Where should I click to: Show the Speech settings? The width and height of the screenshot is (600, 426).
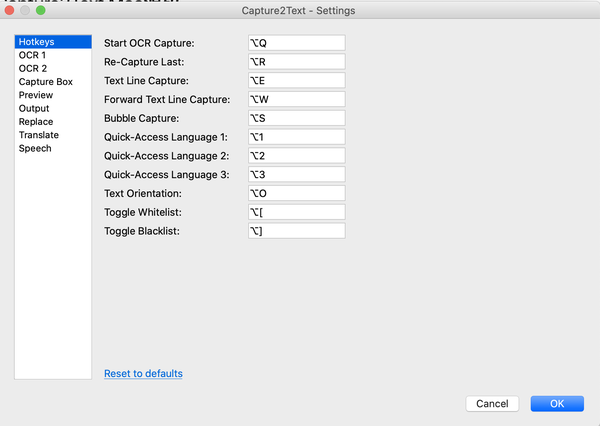(35, 148)
